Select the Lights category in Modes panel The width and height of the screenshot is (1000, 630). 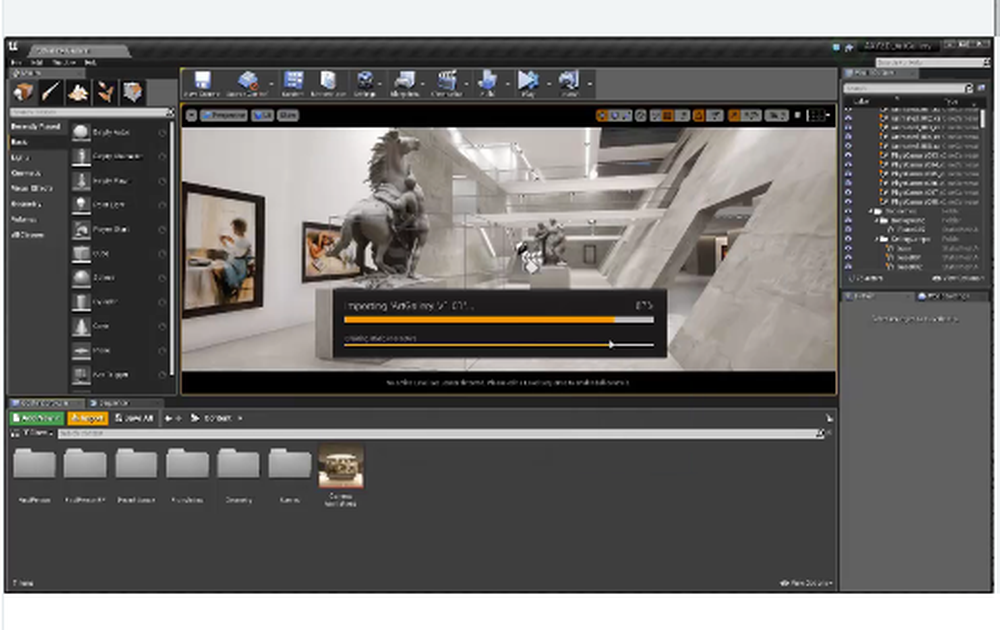(20, 158)
